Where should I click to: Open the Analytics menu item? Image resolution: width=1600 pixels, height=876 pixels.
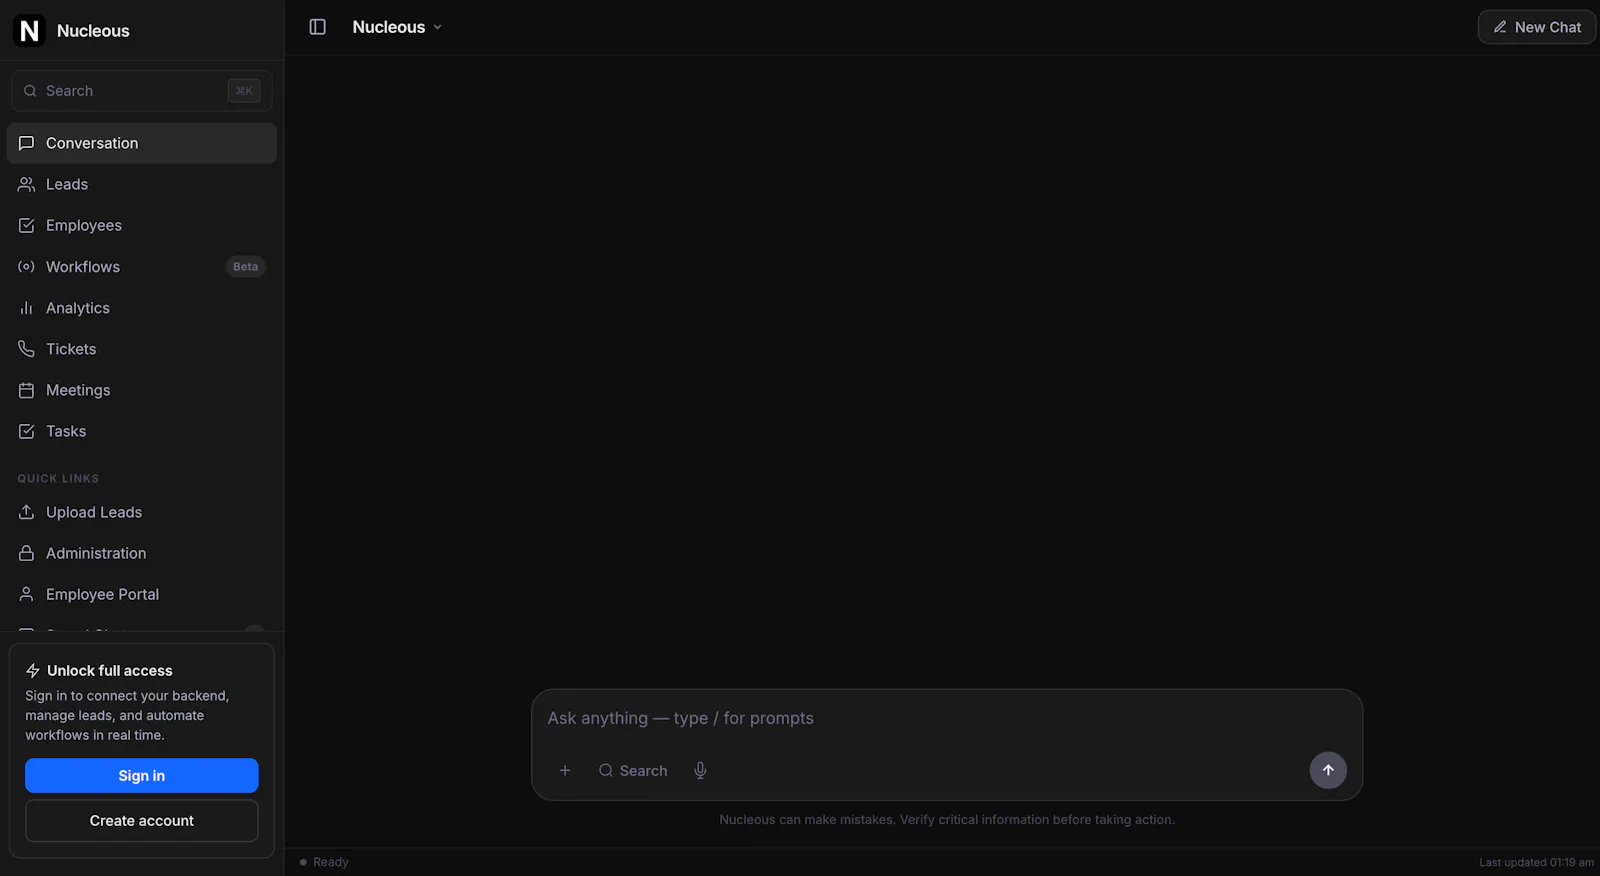[x=142, y=308]
